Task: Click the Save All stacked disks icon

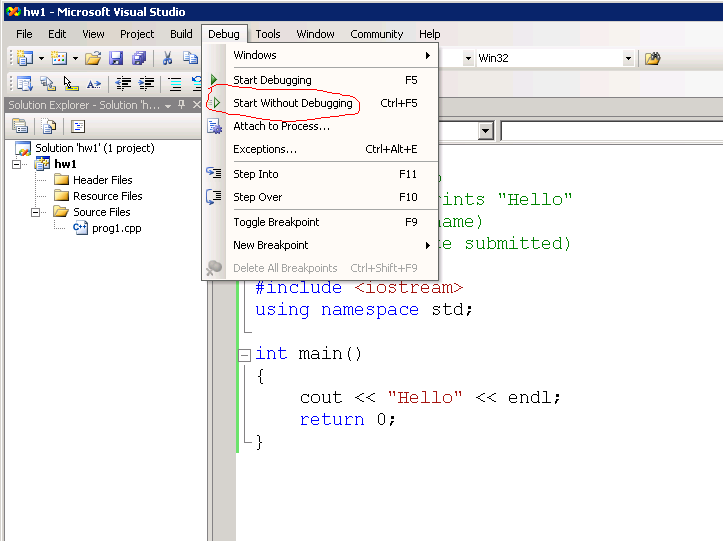Action: 139,58
